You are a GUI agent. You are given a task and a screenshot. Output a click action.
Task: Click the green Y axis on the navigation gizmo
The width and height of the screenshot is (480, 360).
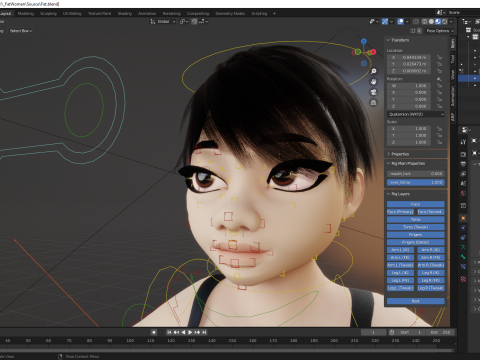coord(358,52)
